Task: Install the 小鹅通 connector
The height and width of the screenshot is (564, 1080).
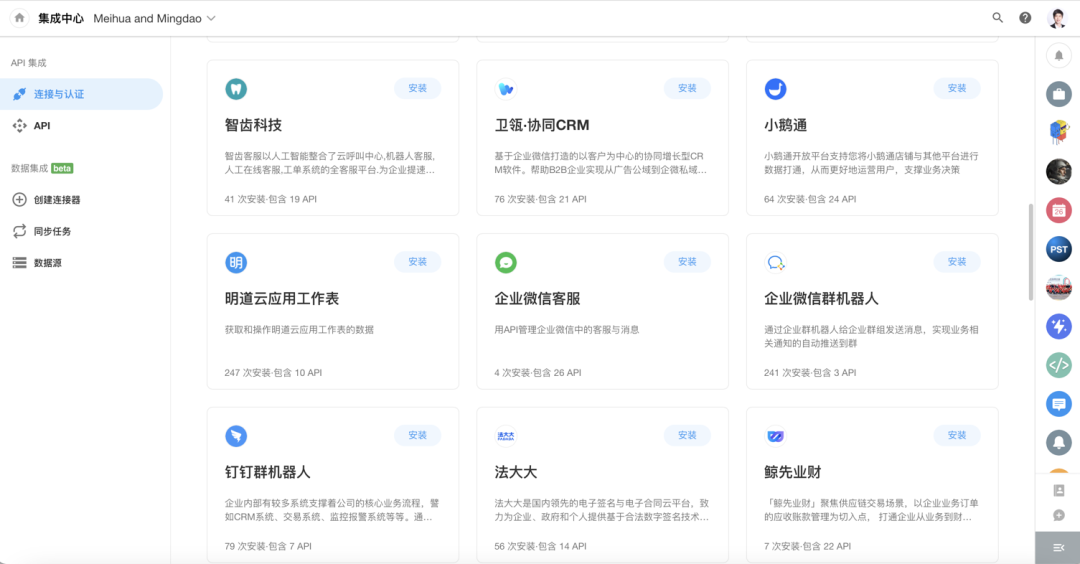Action: (957, 88)
